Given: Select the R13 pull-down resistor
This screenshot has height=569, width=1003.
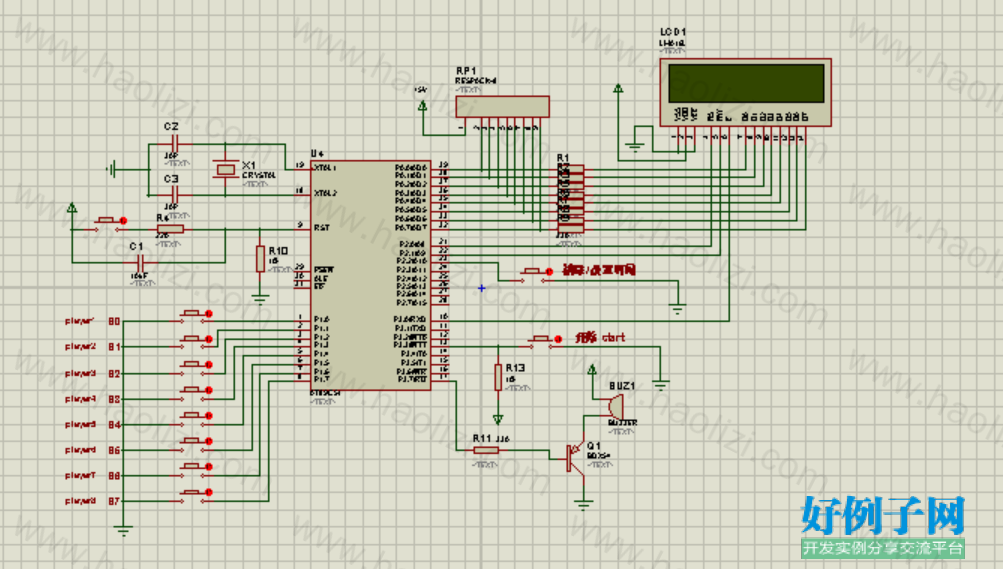Looking at the screenshot, I should pyautogui.click(x=498, y=377).
